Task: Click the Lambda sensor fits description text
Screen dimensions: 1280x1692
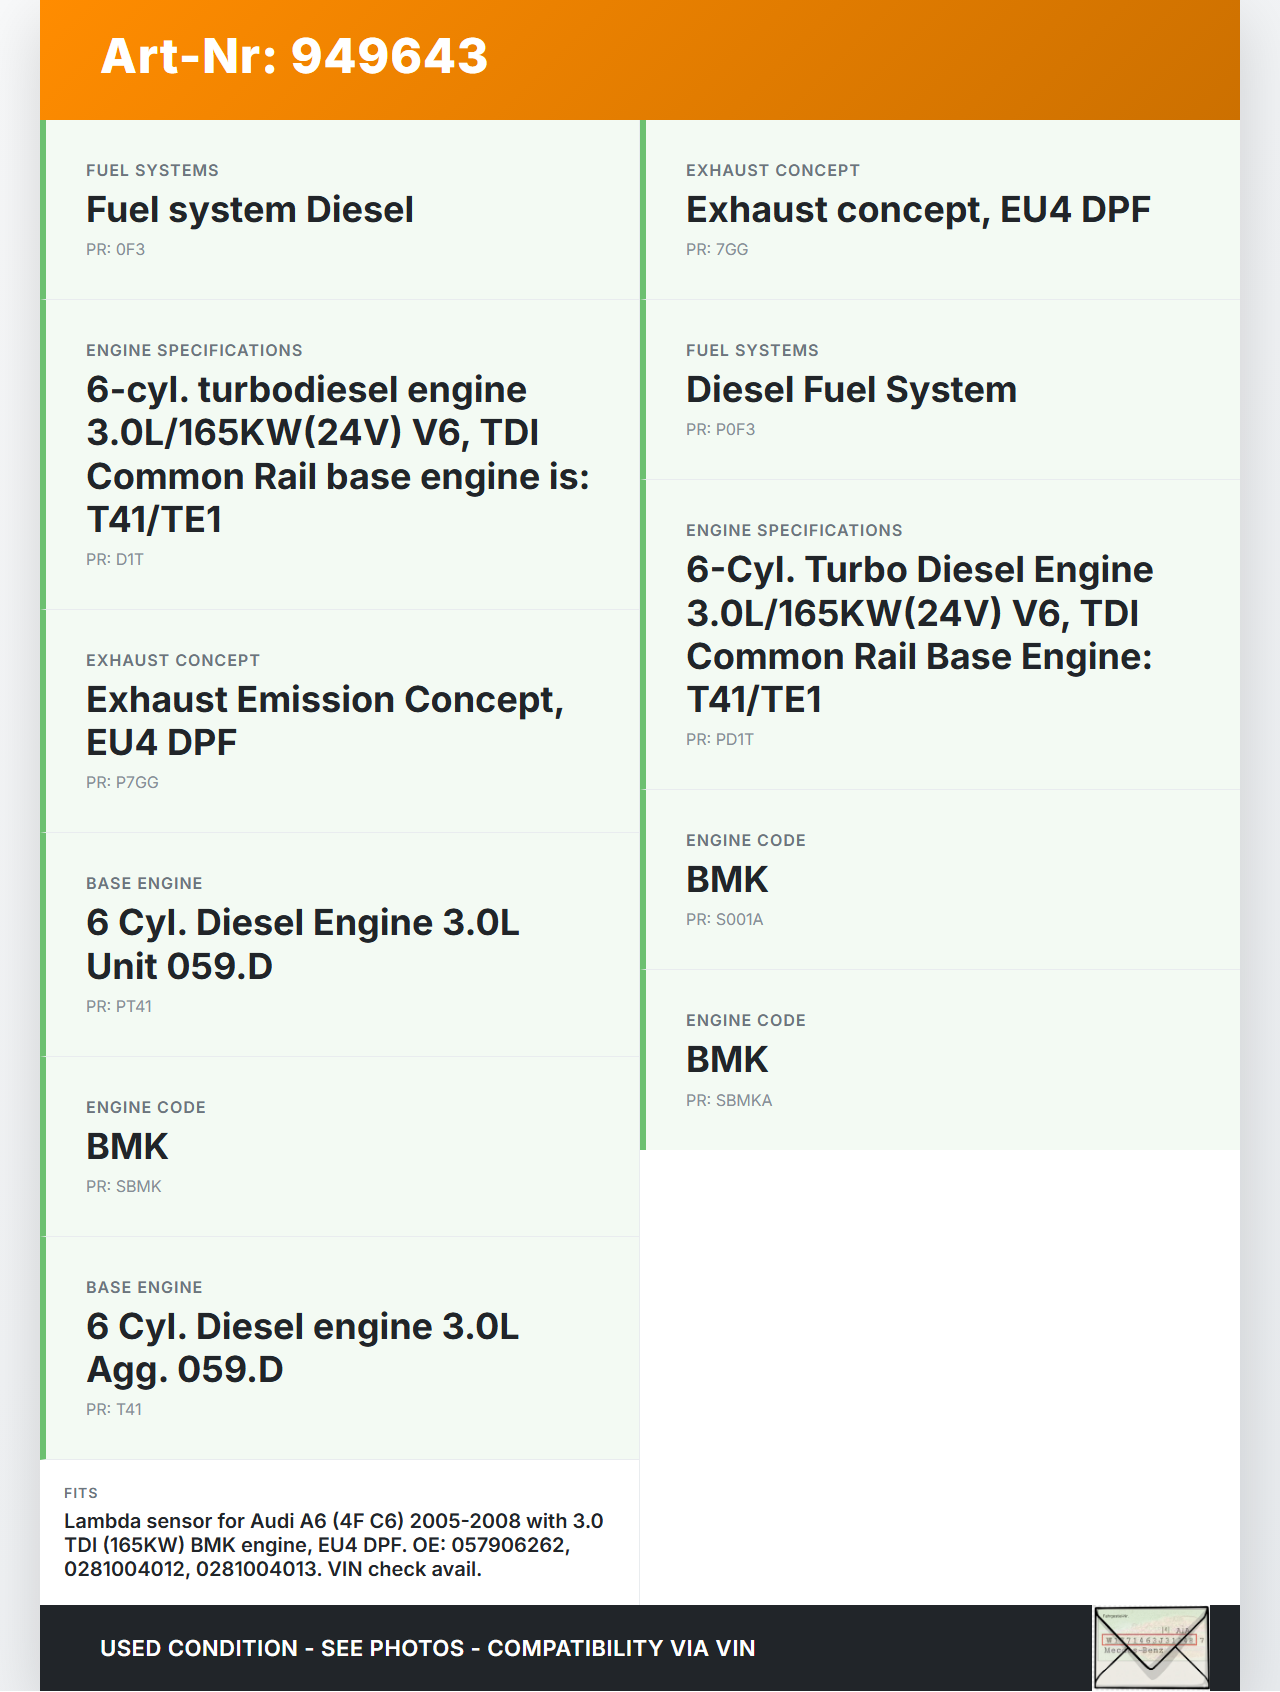Action: (333, 1545)
